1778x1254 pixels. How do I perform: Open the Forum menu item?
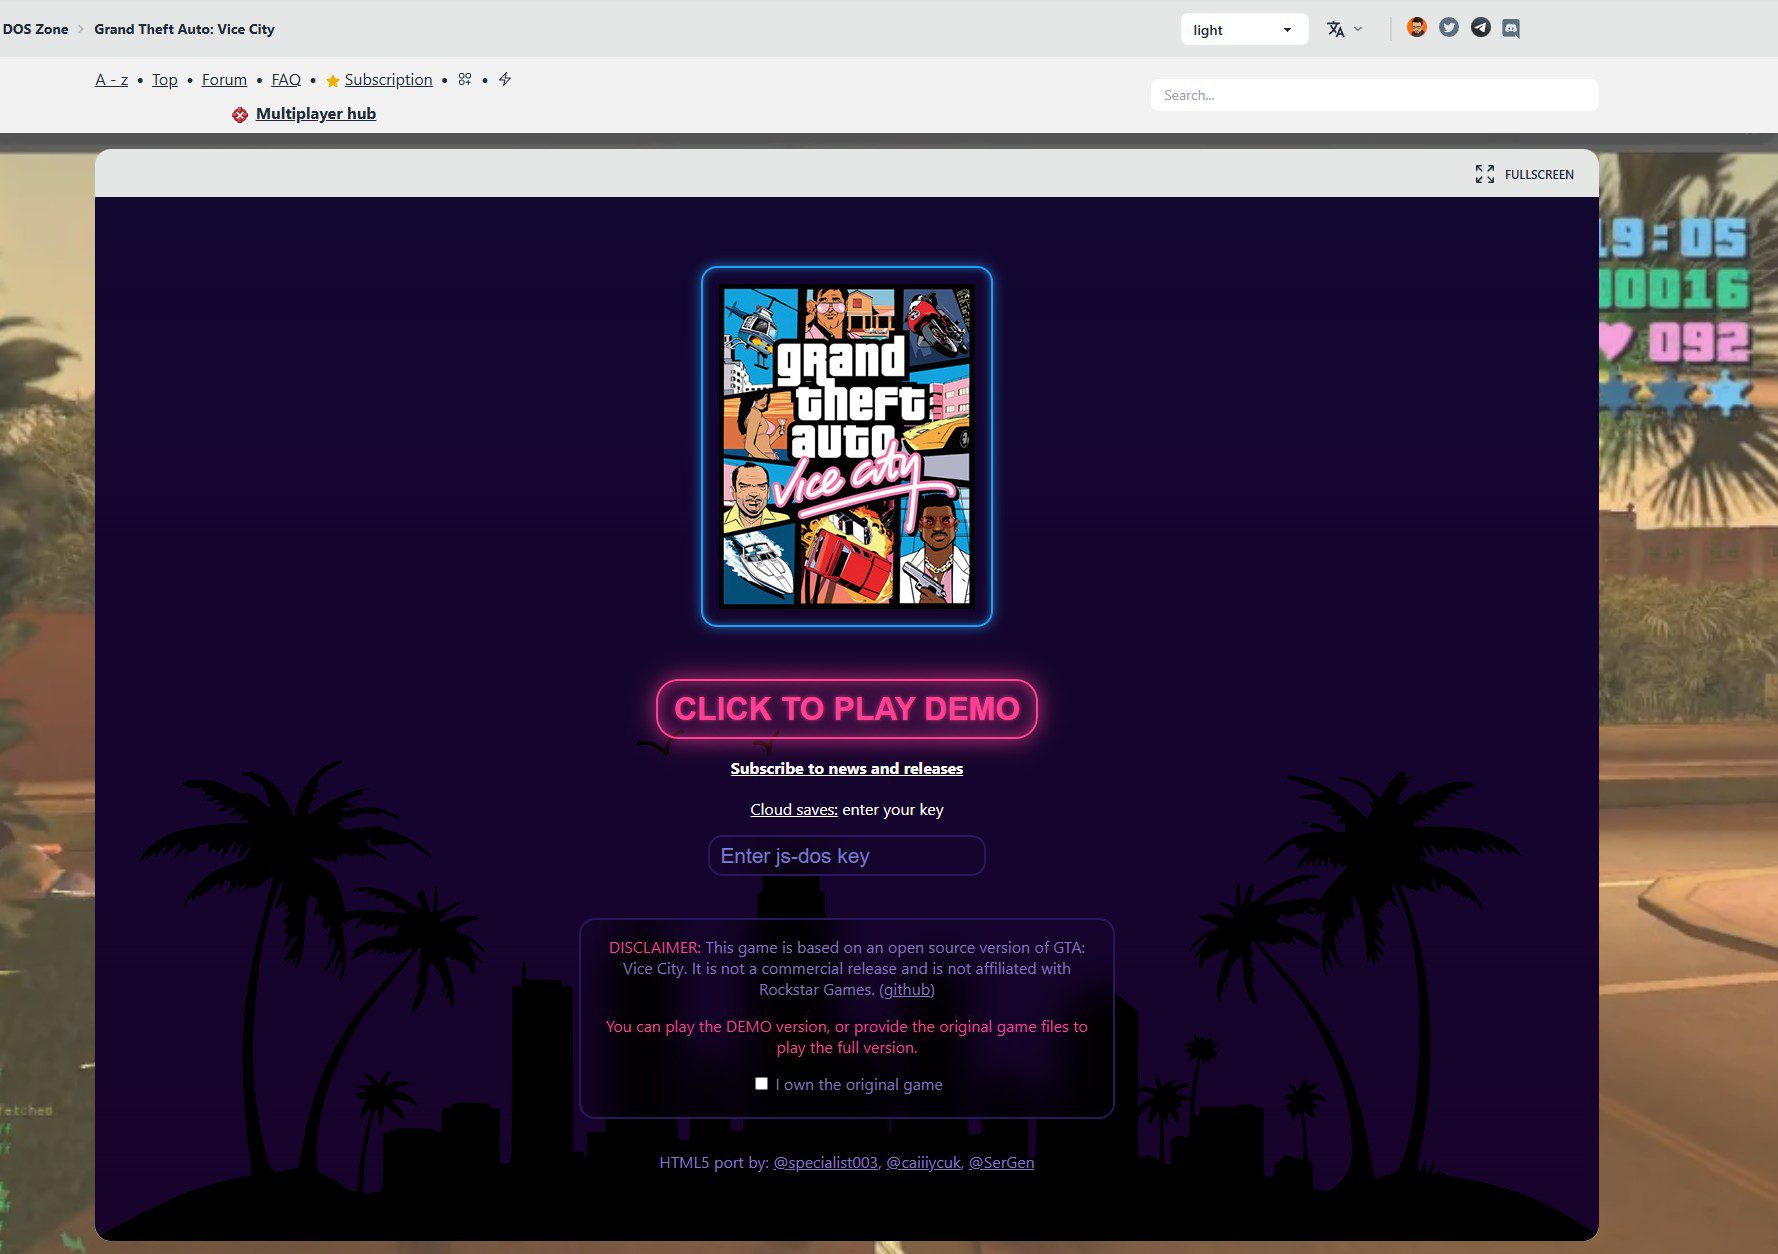tap(223, 79)
